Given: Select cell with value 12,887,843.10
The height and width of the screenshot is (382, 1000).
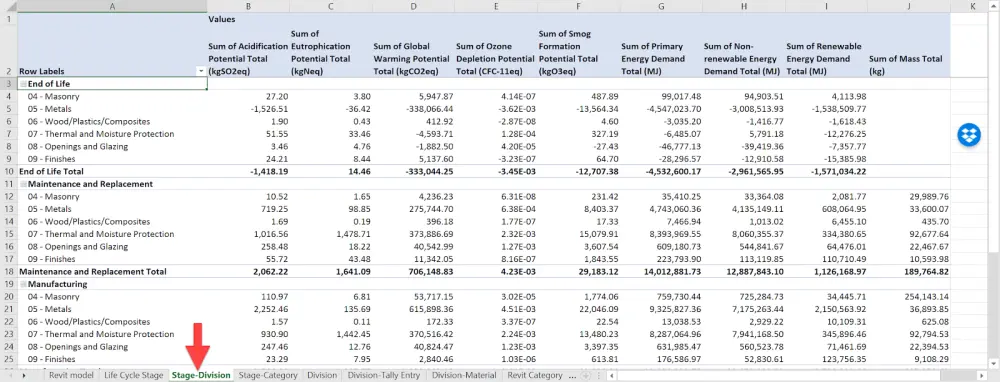Looking at the screenshot, I should pos(744,271).
